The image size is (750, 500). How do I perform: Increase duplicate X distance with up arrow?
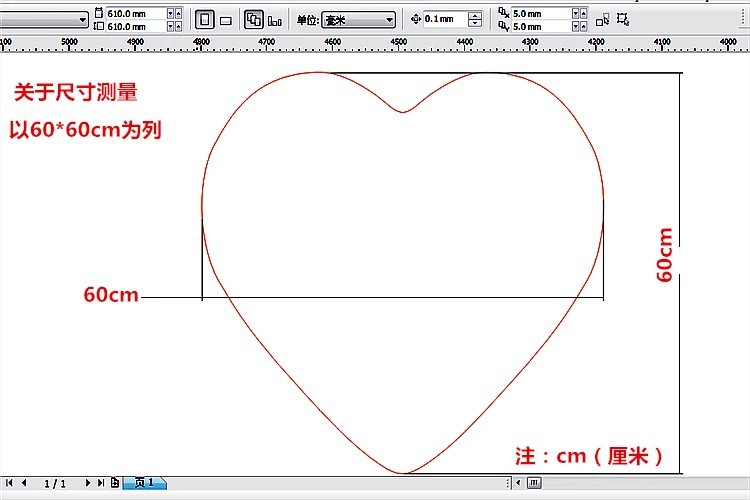584,13
